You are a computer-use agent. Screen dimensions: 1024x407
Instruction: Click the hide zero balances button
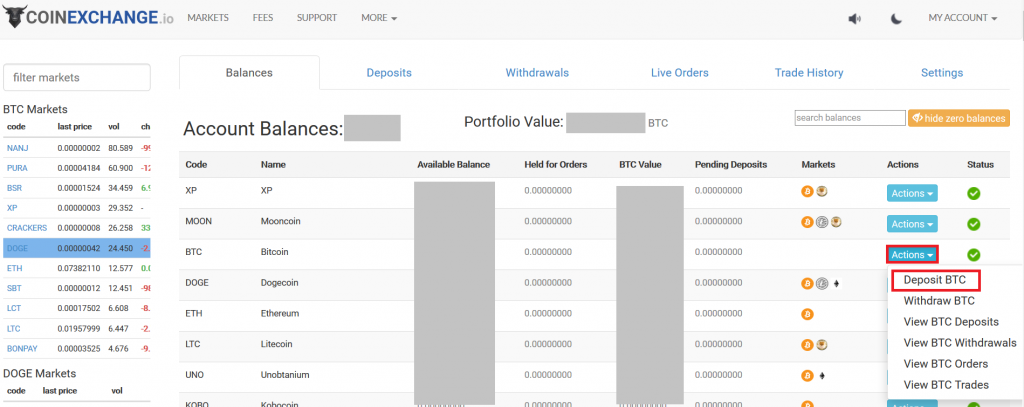pos(959,118)
